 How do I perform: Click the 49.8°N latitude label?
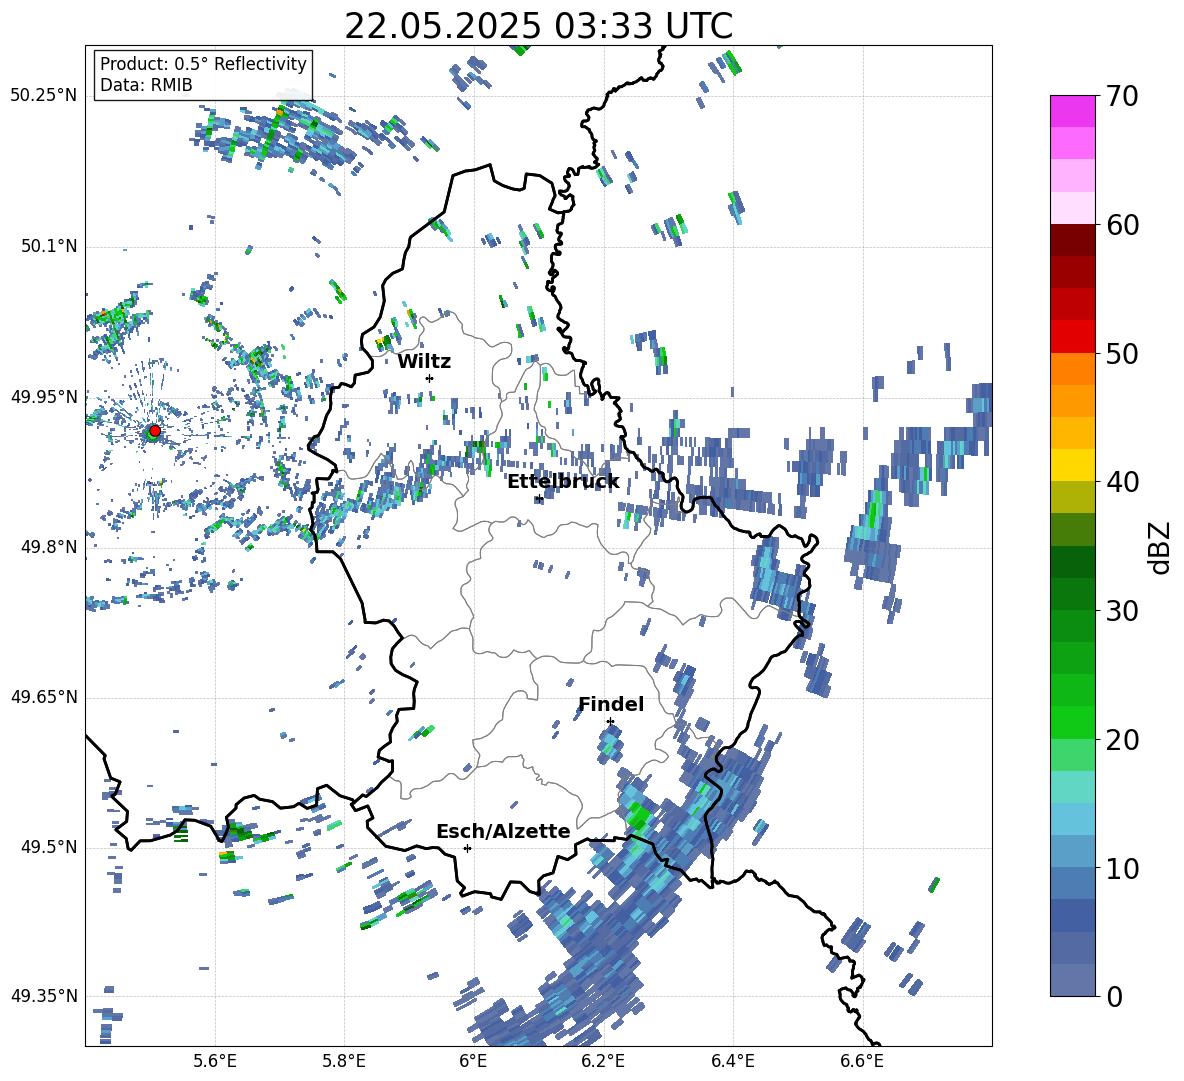coord(48,547)
